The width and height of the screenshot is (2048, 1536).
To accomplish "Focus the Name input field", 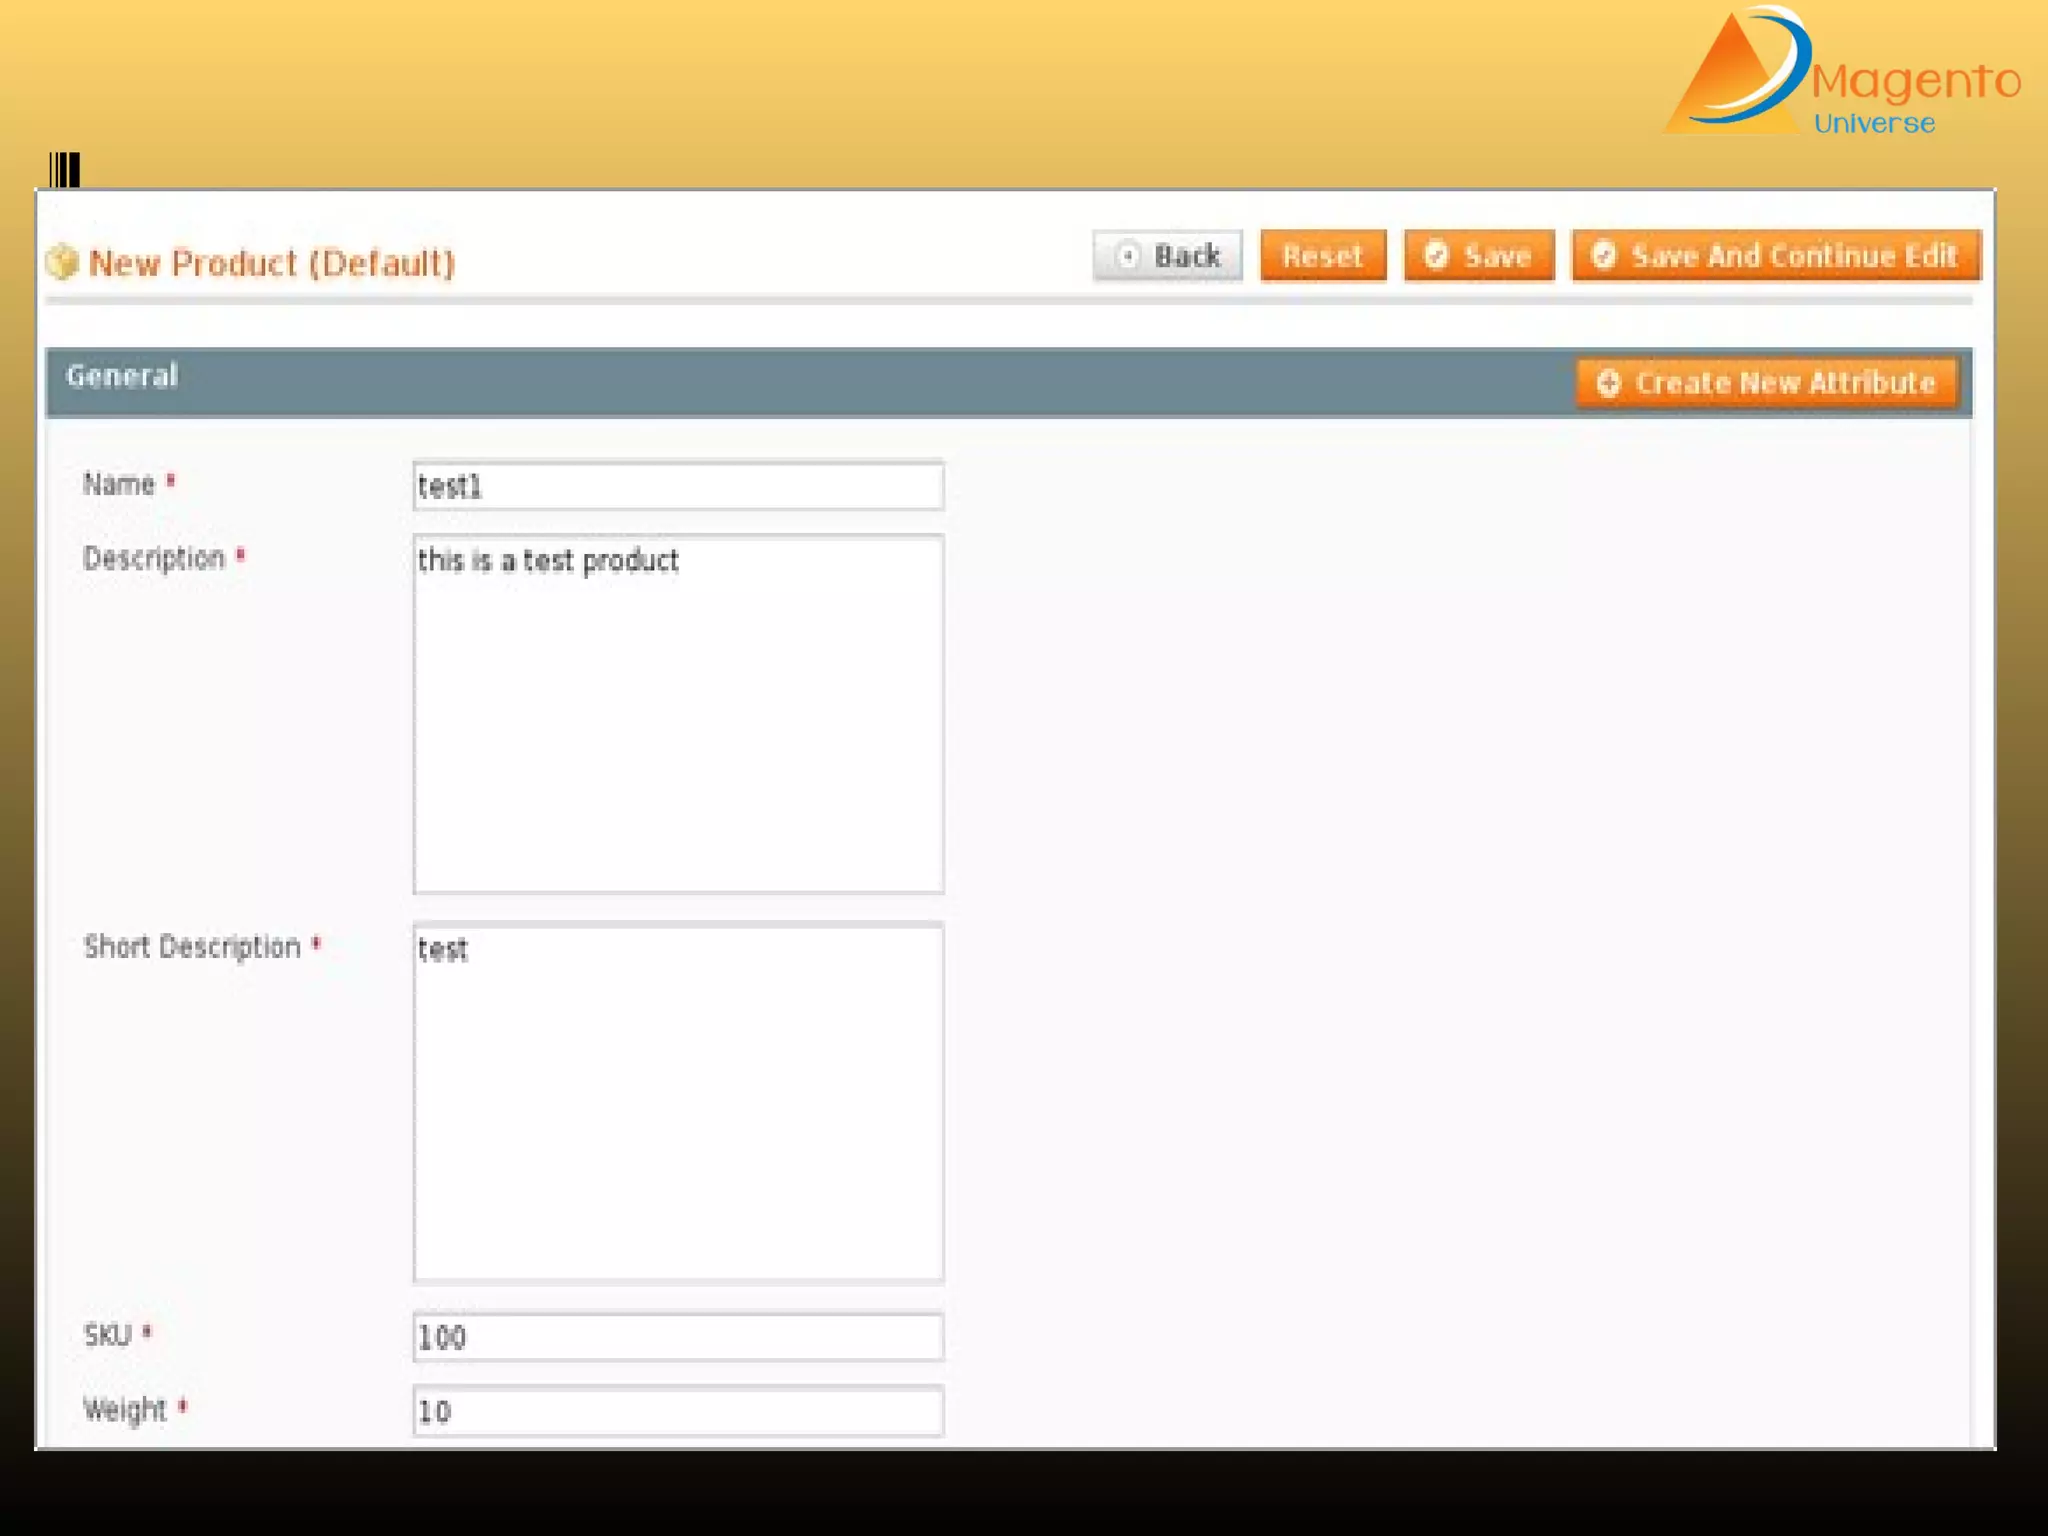I will (x=678, y=486).
